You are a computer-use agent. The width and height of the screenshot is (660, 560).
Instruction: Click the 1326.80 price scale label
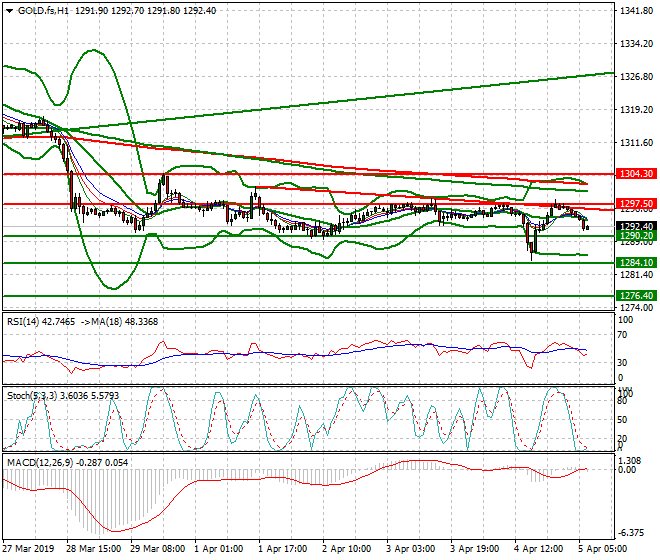pyautogui.click(x=636, y=76)
